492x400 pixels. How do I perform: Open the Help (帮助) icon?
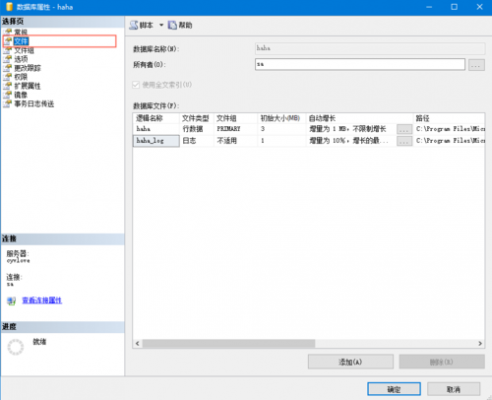(172, 25)
